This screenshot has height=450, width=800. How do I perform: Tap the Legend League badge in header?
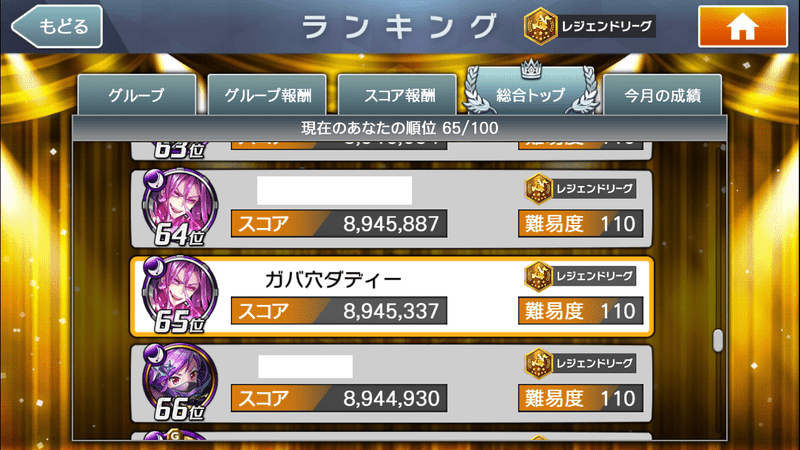click(x=589, y=26)
